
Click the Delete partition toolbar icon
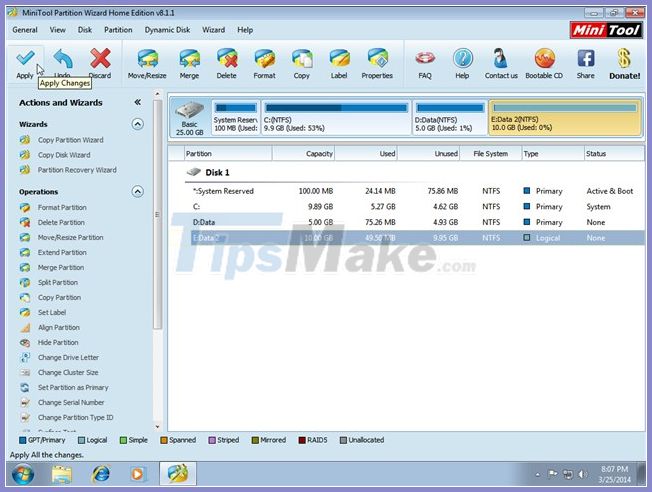click(227, 59)
